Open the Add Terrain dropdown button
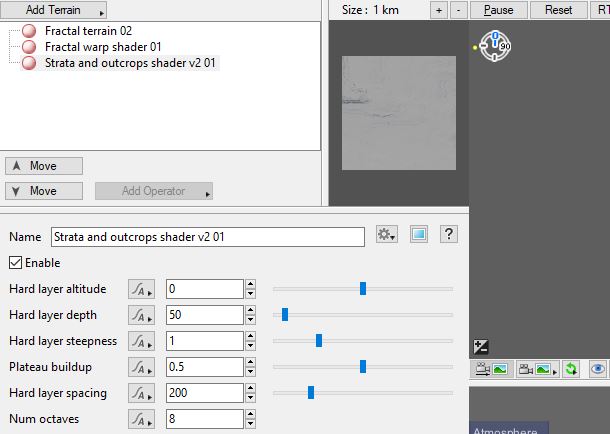 click(x=53, y=9)
